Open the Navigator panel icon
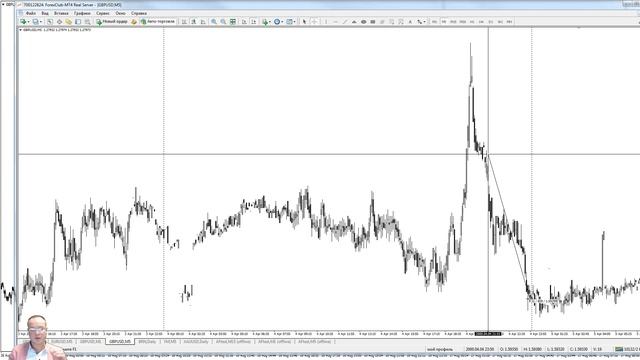Screen dimensions: 640x360 69,22
